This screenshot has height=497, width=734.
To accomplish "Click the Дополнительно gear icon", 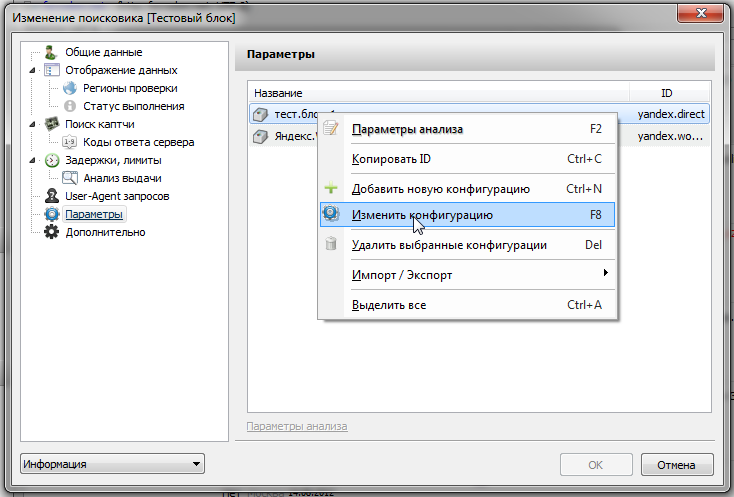I will pos(51,232).
